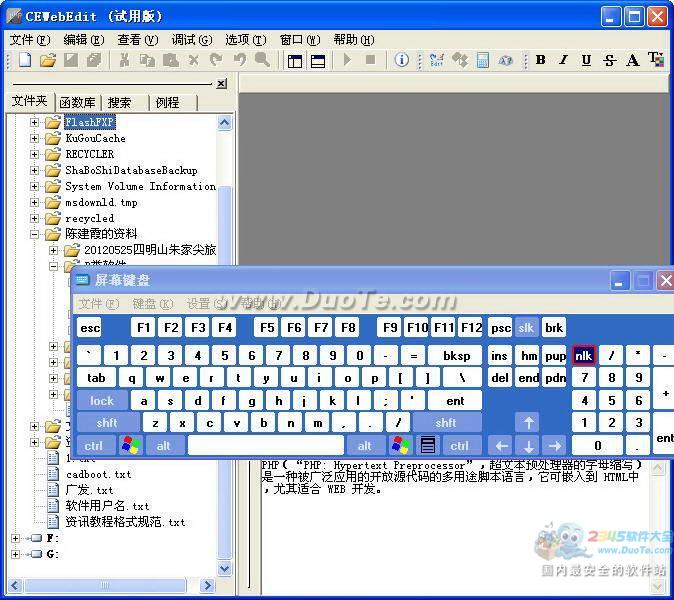The image size is (674, 600).
Task: Click the bksp key on keyboard
Action: click(x=456, y=355)
